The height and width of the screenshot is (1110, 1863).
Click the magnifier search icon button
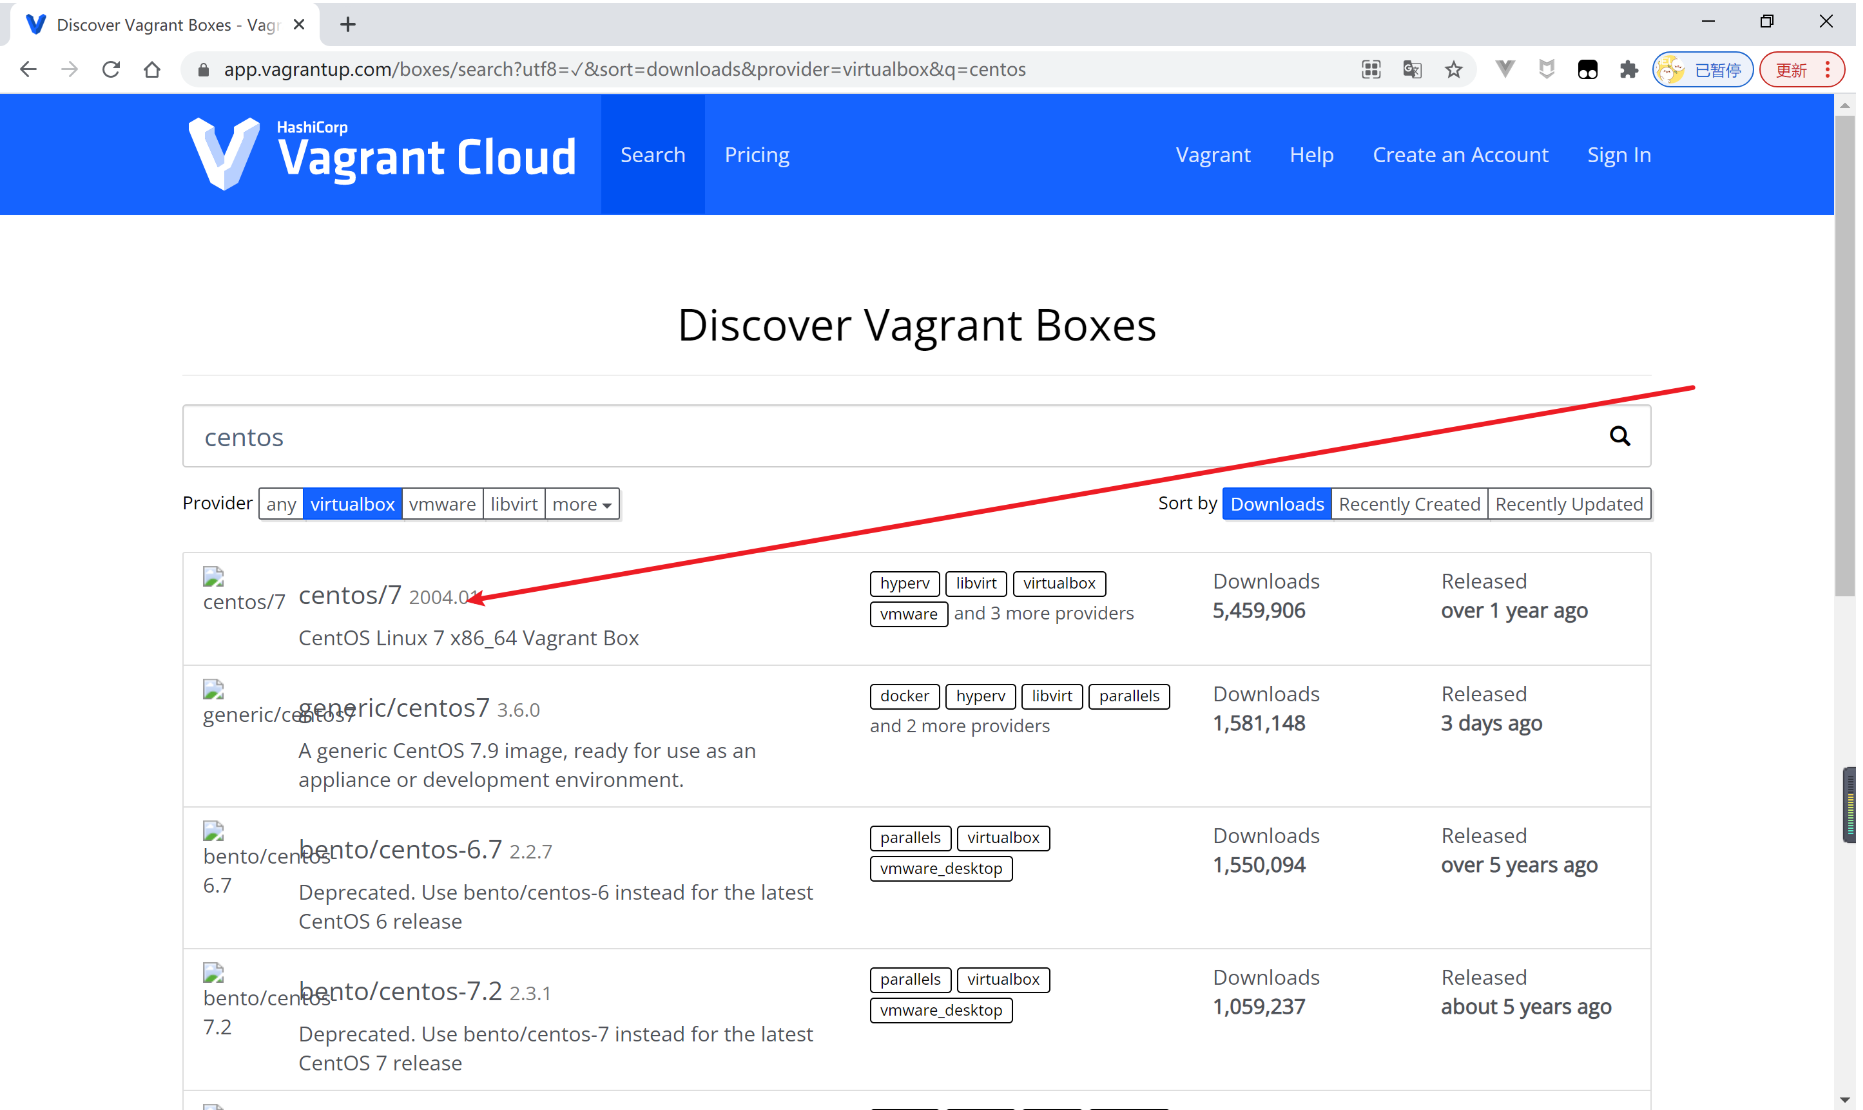pyautogui.click(x=1620, y=436)
